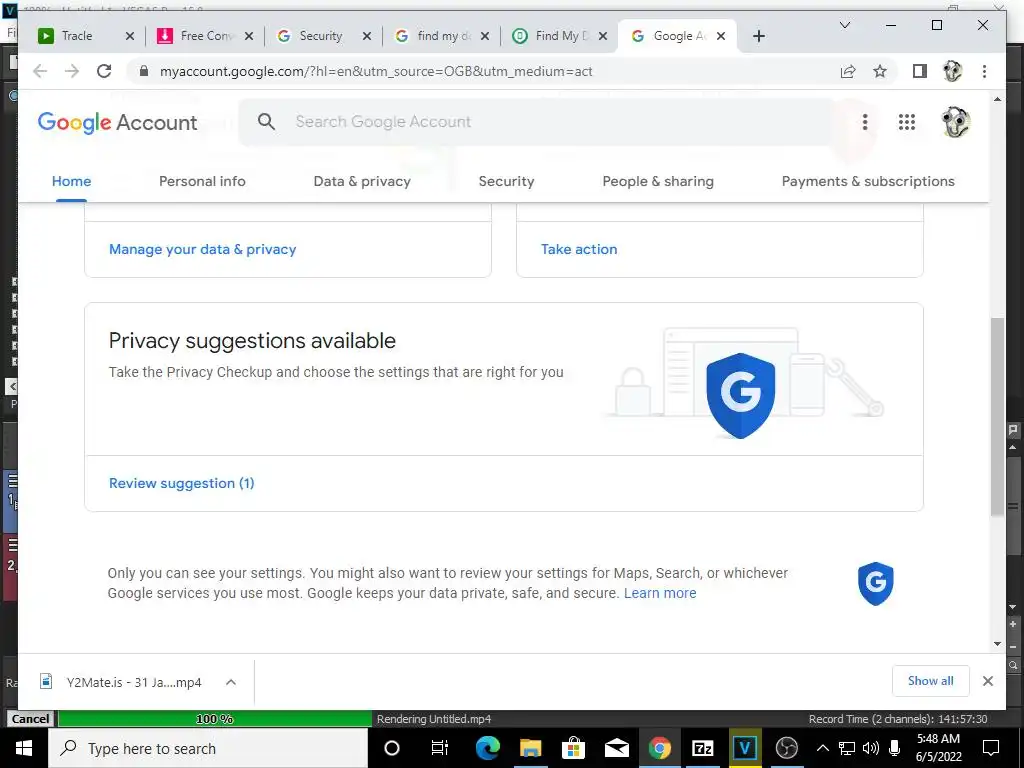Open Chrome from the taskbar
The width and height of the screenshot is (1024, 768).
(660, 748)
